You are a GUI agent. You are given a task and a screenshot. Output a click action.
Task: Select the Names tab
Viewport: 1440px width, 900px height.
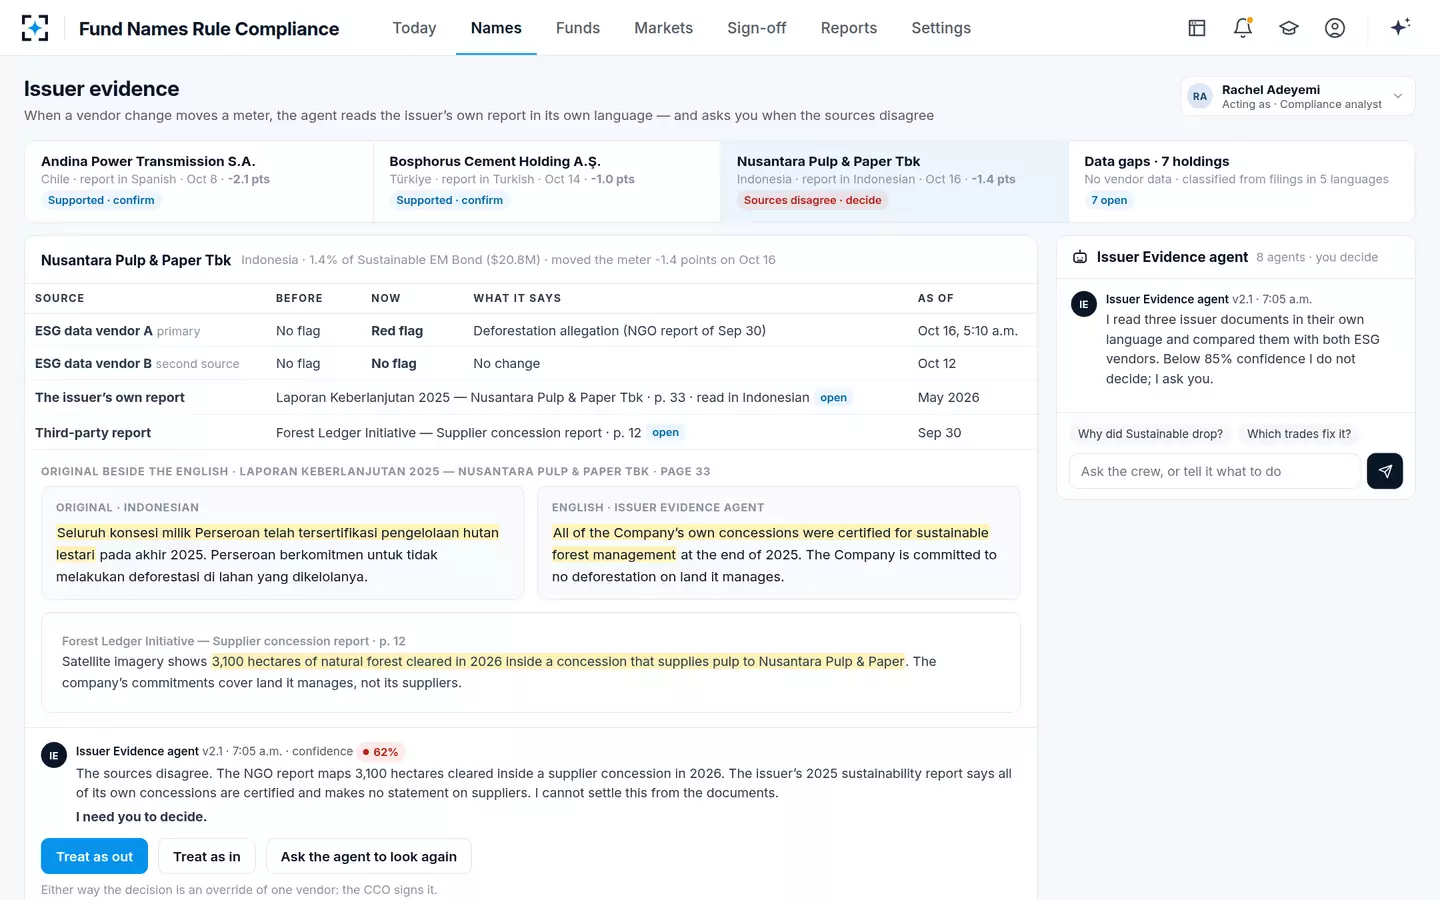(496, 28)
